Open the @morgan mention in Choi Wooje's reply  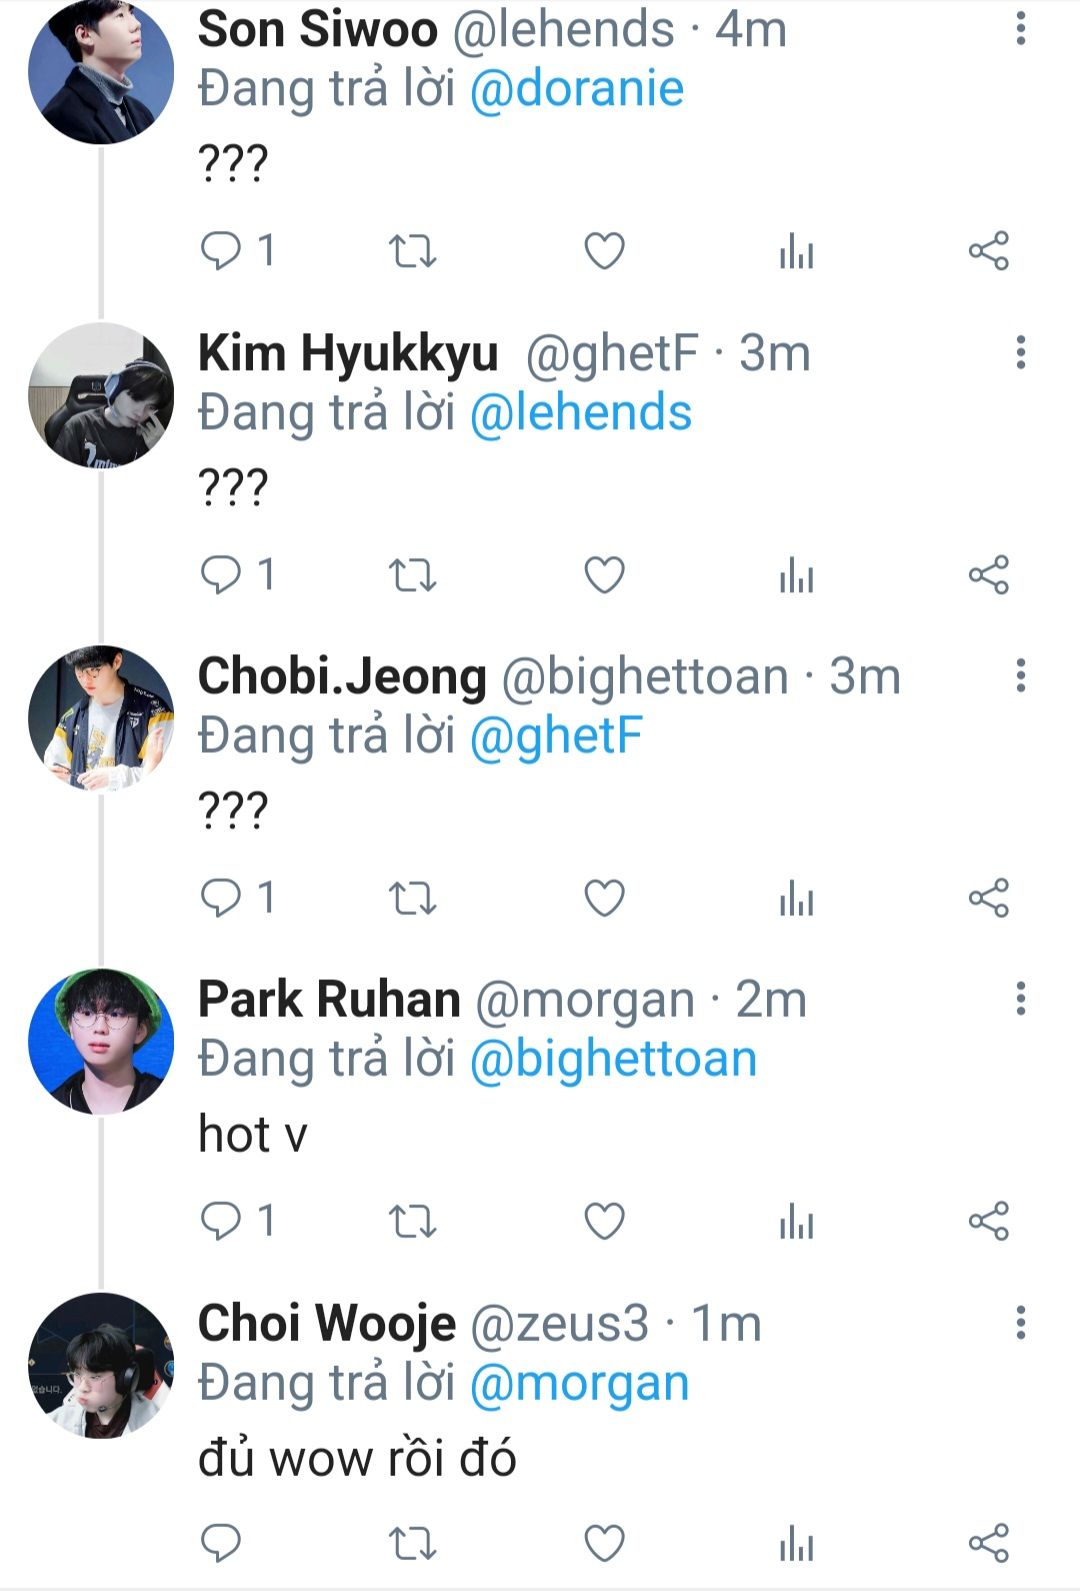(x=579, y=1383)
